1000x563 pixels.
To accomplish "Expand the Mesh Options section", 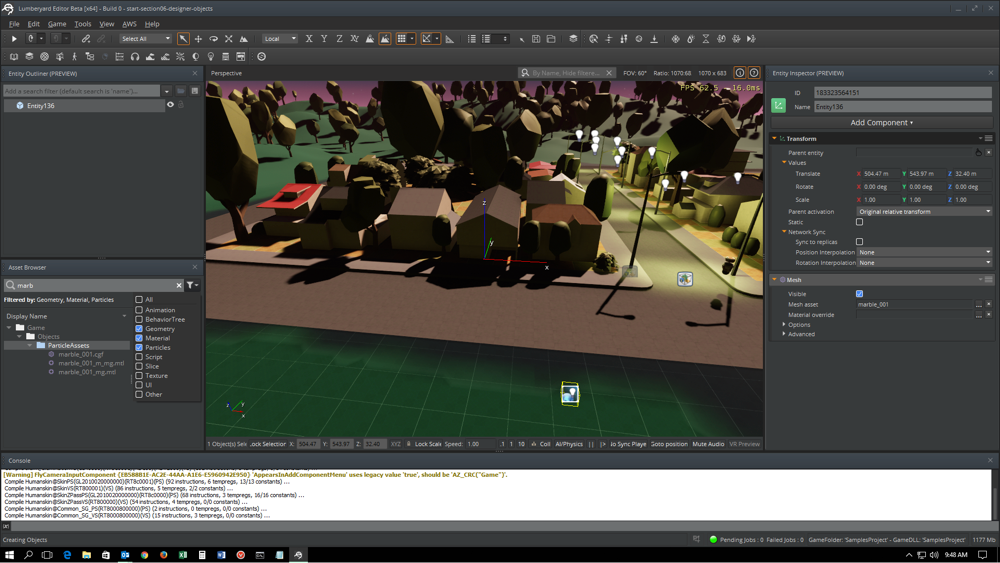I will pyautogui.click(x=784, y=325).
